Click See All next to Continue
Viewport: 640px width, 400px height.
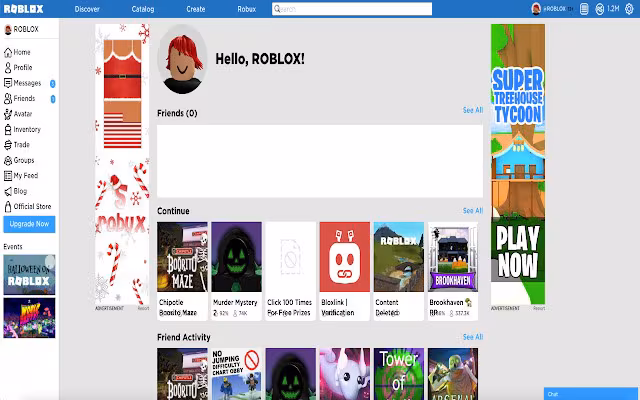point(473,211)
